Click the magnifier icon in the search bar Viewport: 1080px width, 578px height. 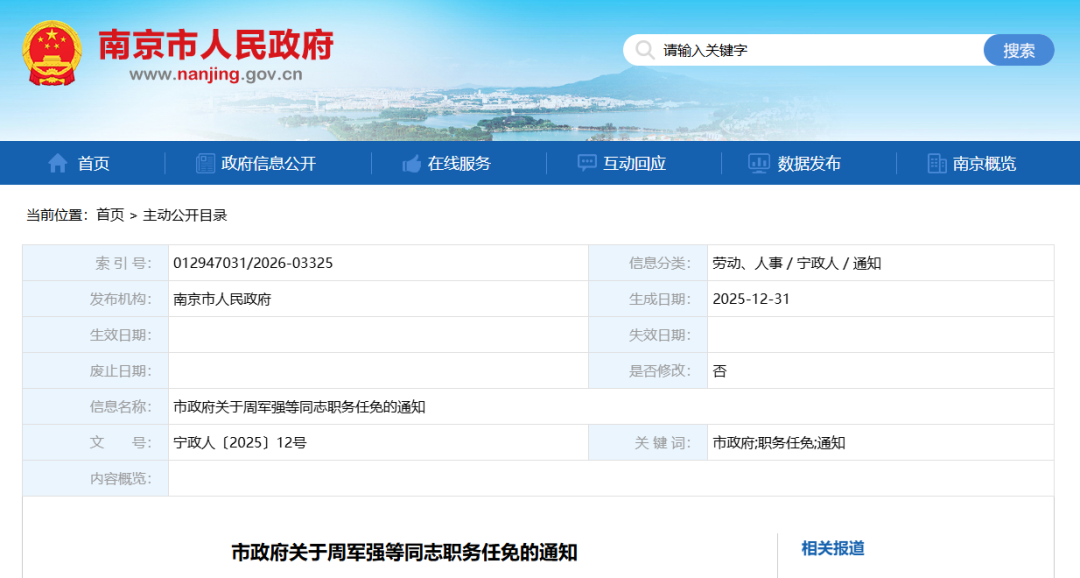(645, 49)
